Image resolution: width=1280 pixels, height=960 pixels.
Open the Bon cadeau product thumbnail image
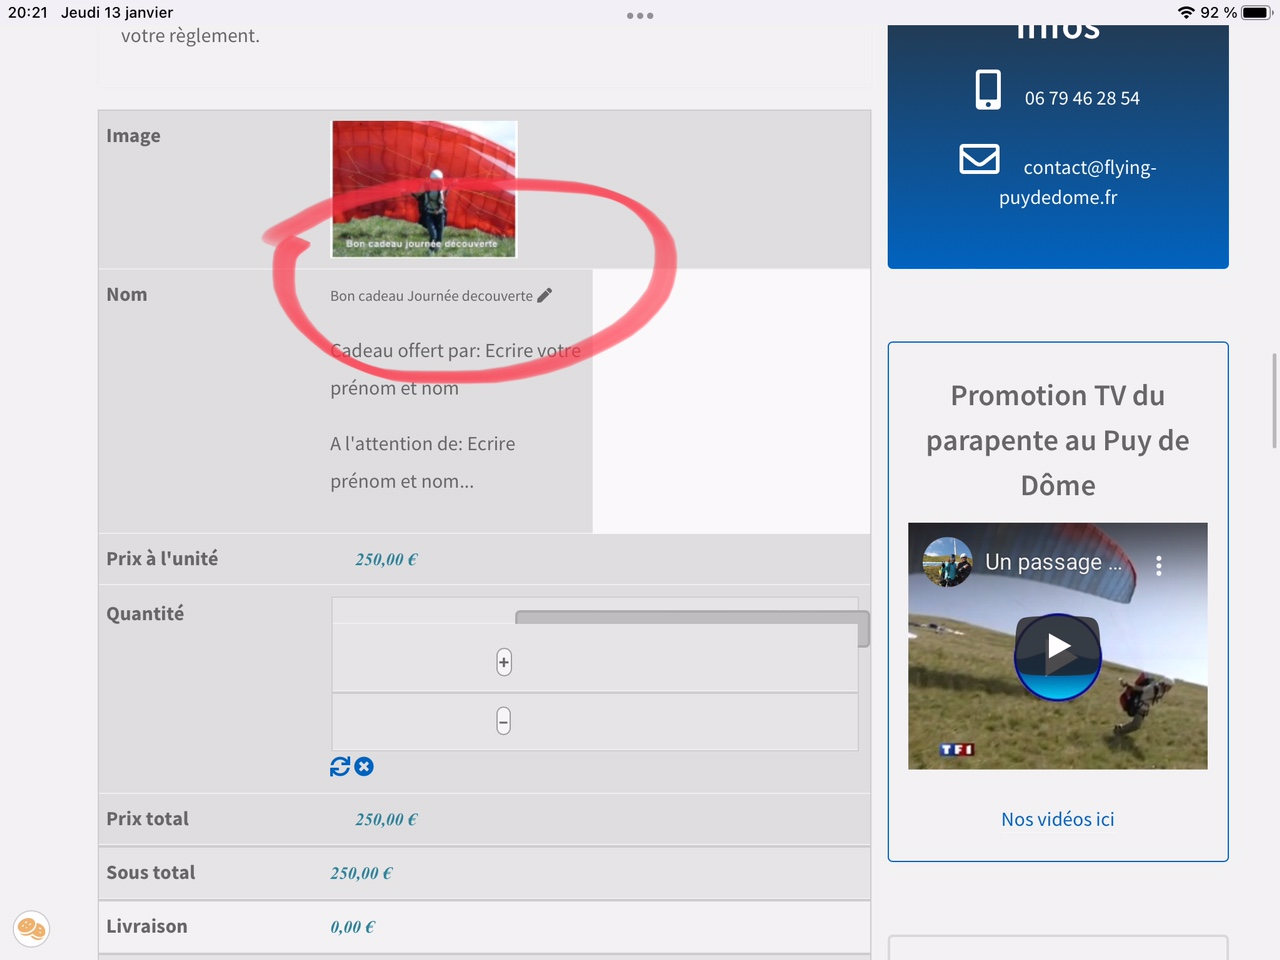[x=424, y=189]
